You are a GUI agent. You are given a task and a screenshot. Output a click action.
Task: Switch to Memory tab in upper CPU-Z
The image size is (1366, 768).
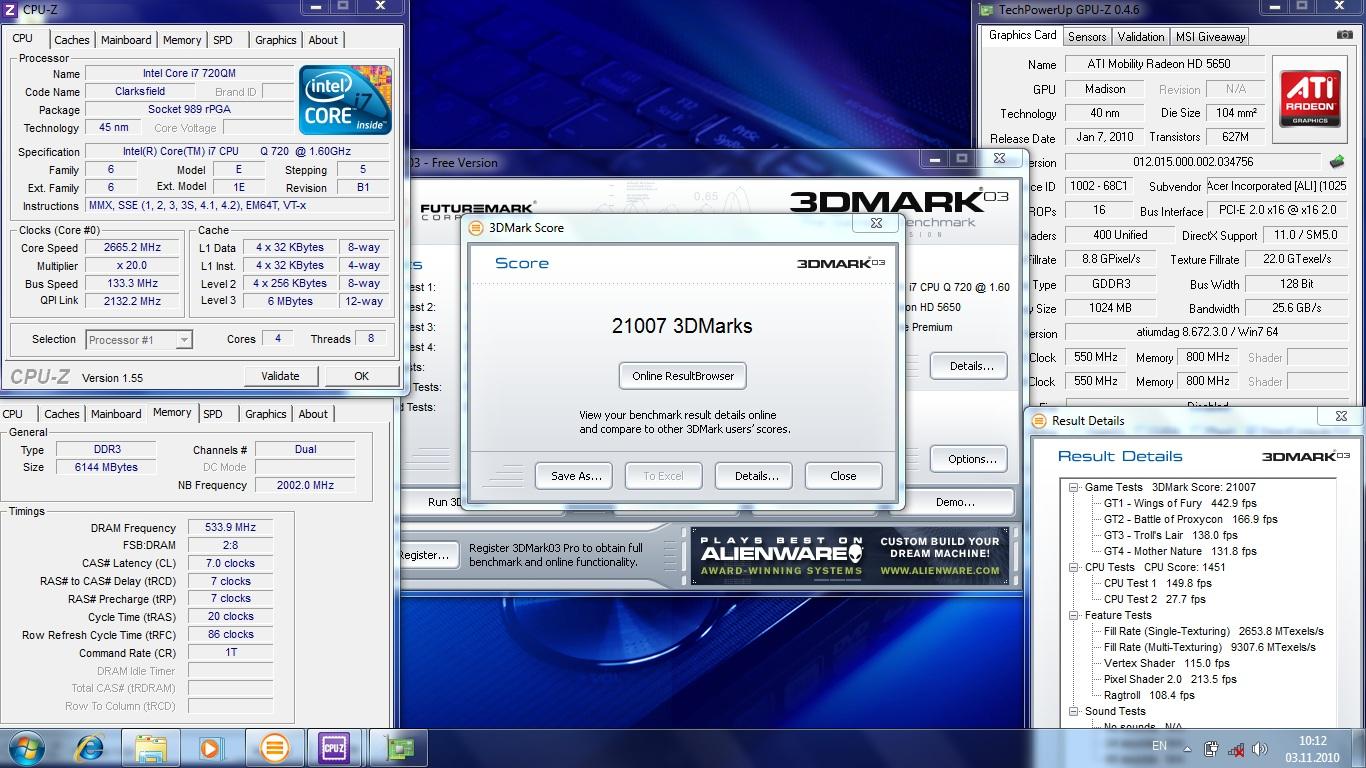(x=182, y=40)
